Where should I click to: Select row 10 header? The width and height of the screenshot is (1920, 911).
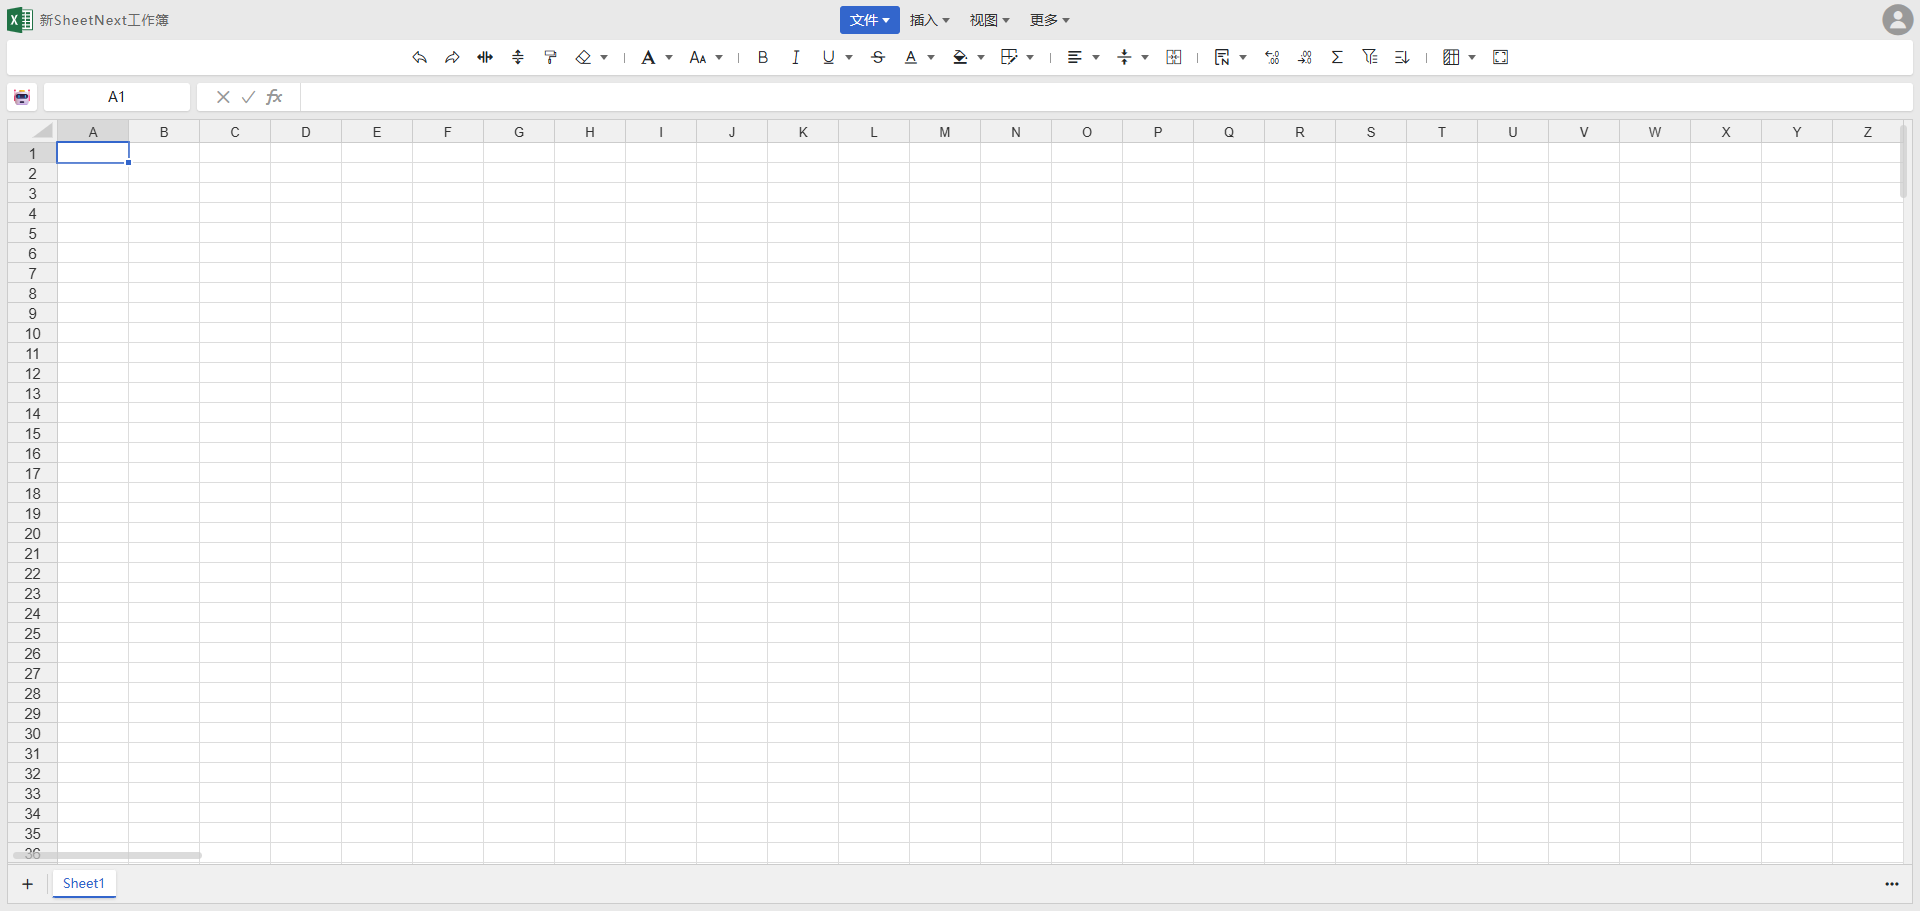coord(33,334)
